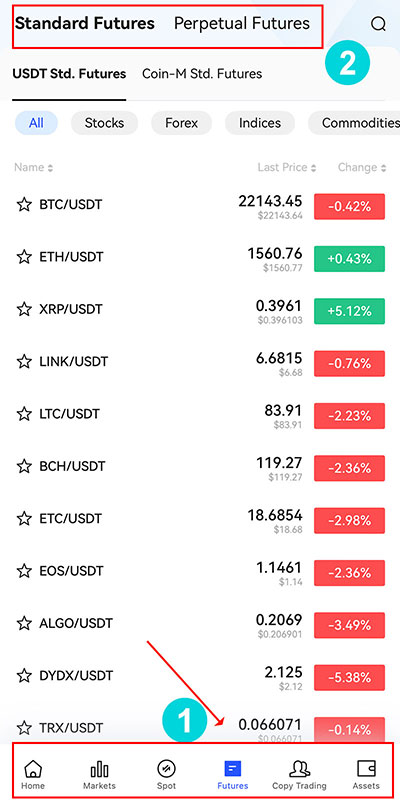Viewport: 400px width, 803px height.
Task: Filter by Stocks category chip
Action: [104, 123]
